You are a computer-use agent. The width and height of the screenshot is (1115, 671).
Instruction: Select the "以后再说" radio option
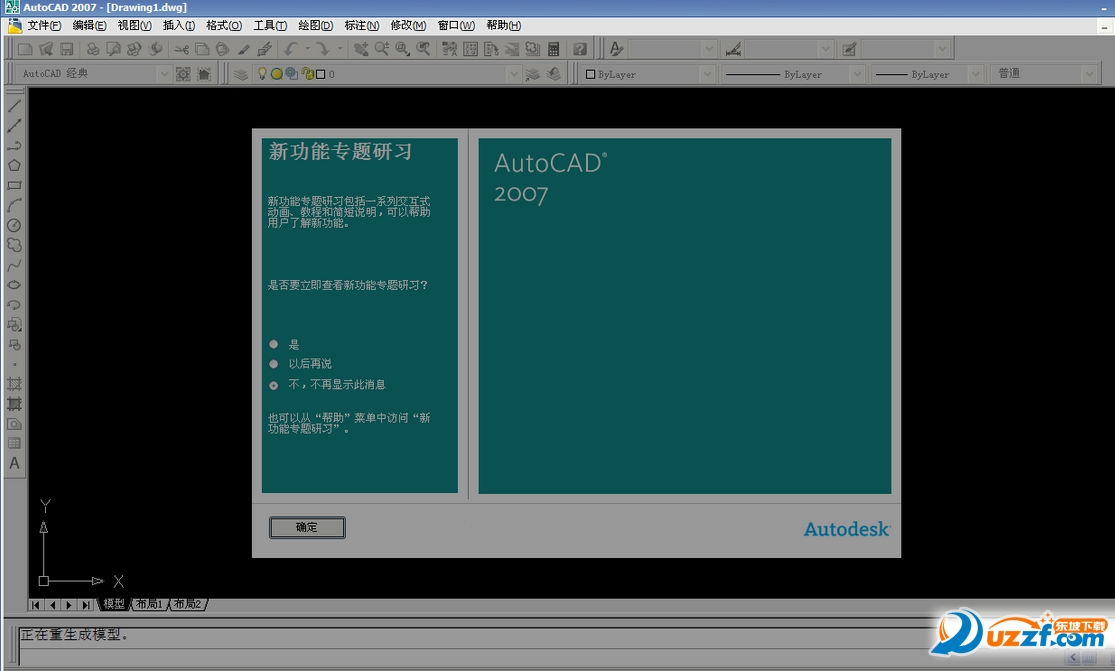pos(274,364)
